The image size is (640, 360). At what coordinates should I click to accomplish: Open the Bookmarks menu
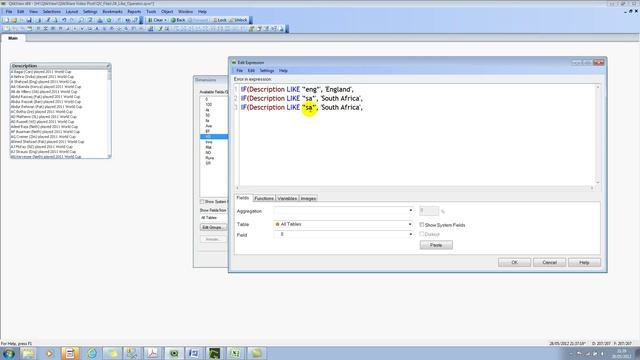(112, 12)
